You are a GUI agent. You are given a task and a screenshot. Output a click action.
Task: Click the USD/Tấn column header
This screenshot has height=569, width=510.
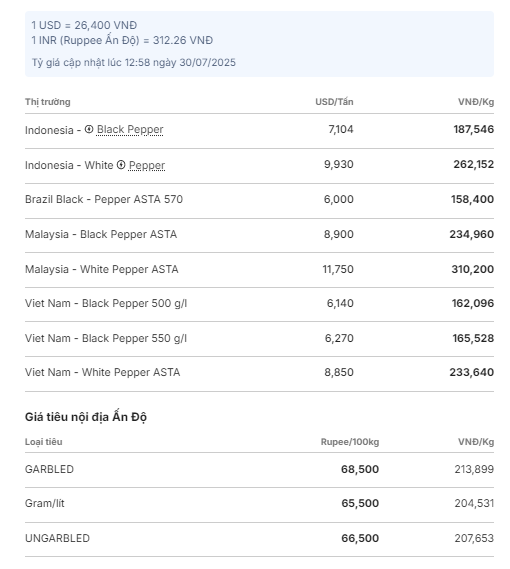point(334,102)
